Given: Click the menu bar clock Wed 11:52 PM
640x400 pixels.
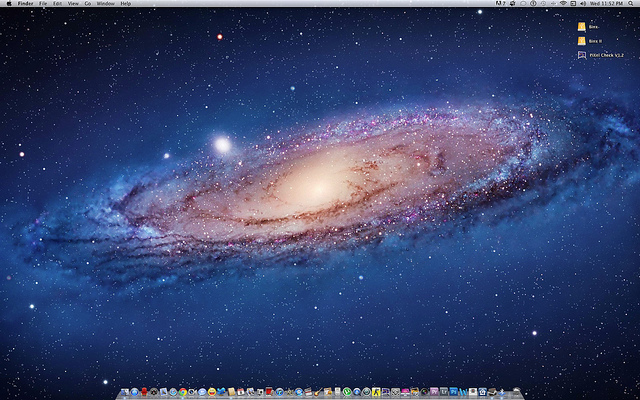Looking at the screenshot, I should tap(606, 3).
